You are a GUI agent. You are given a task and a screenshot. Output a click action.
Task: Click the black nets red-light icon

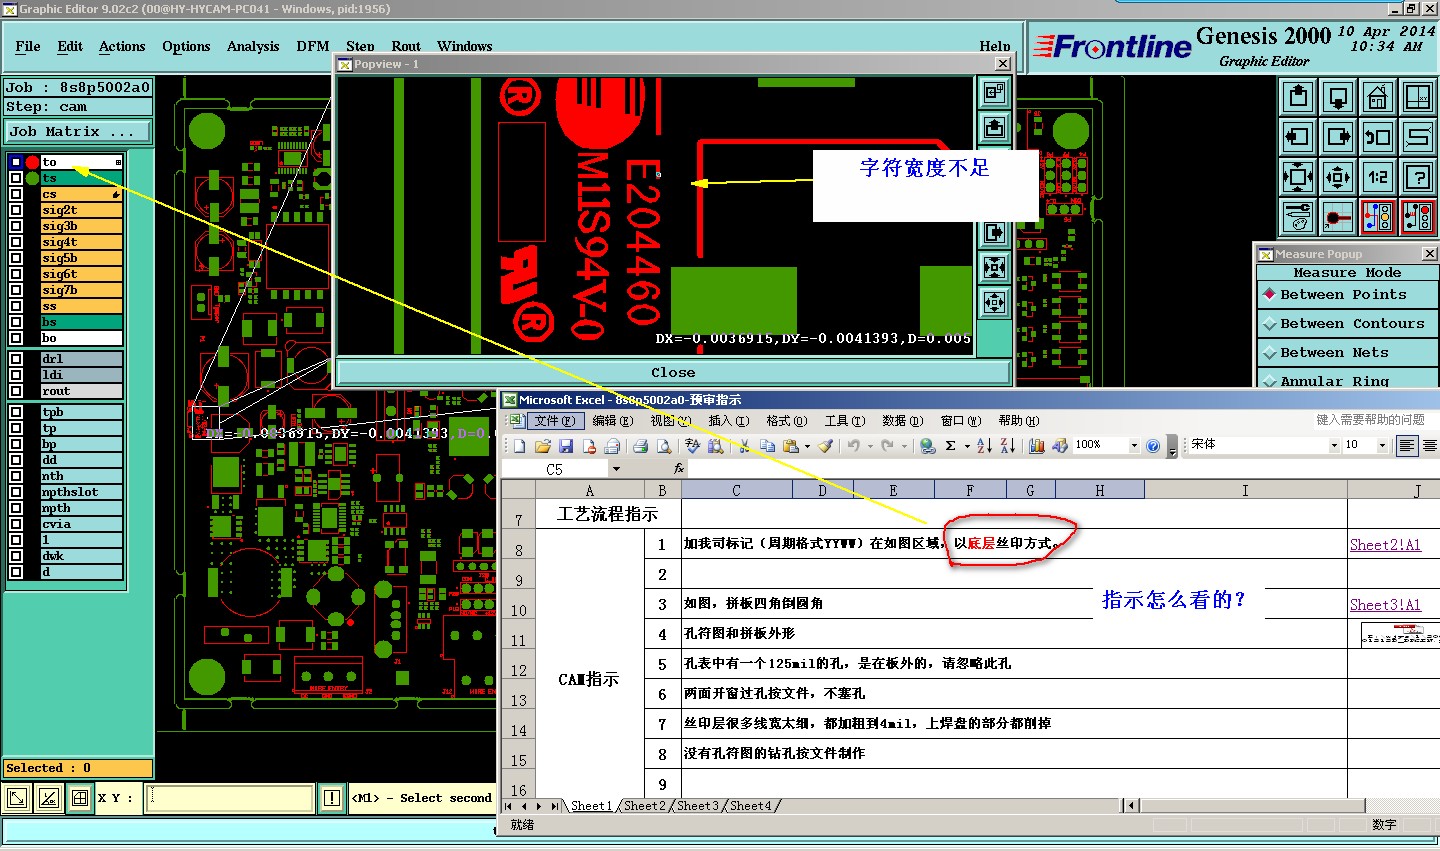click(1418, 217)
